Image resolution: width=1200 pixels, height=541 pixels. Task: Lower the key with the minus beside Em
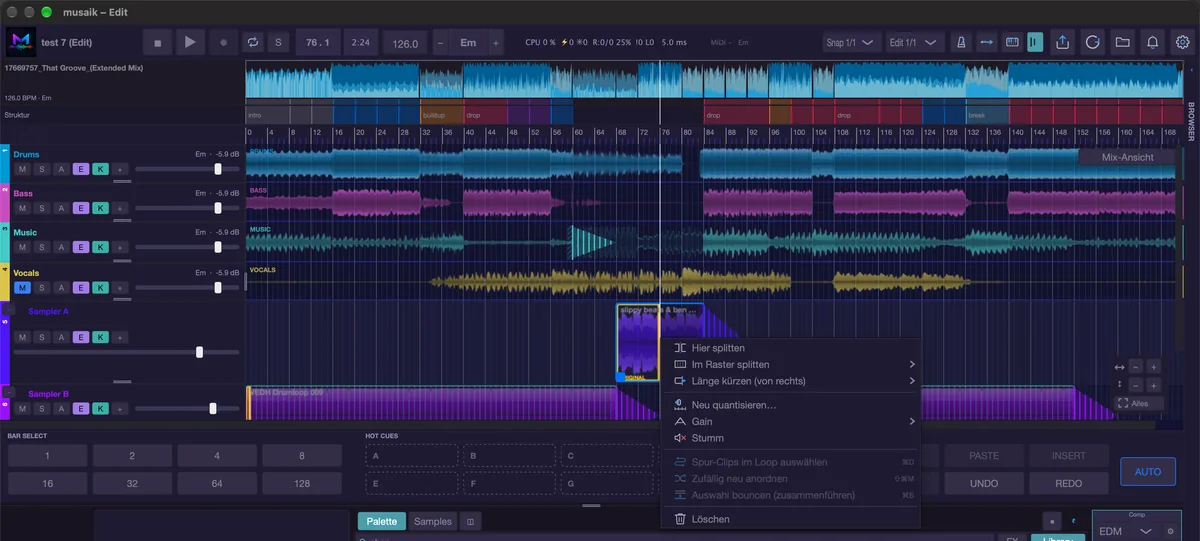439,44
